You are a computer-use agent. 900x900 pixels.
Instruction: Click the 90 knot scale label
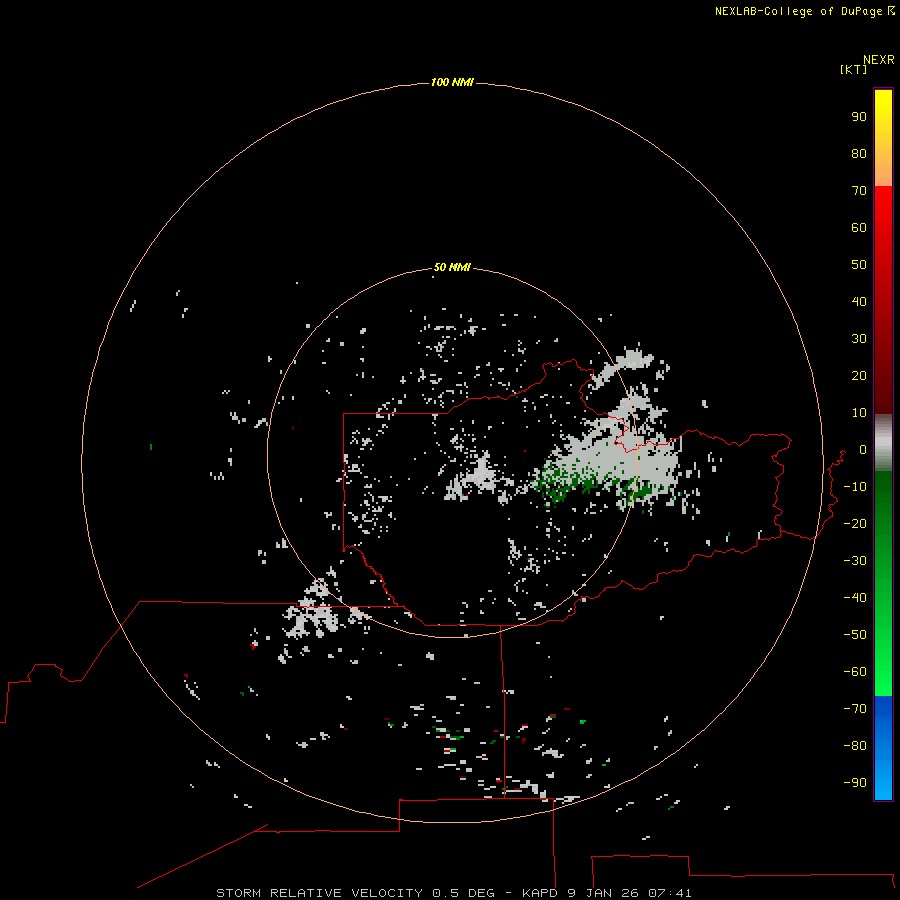click(x=859, y=117)
